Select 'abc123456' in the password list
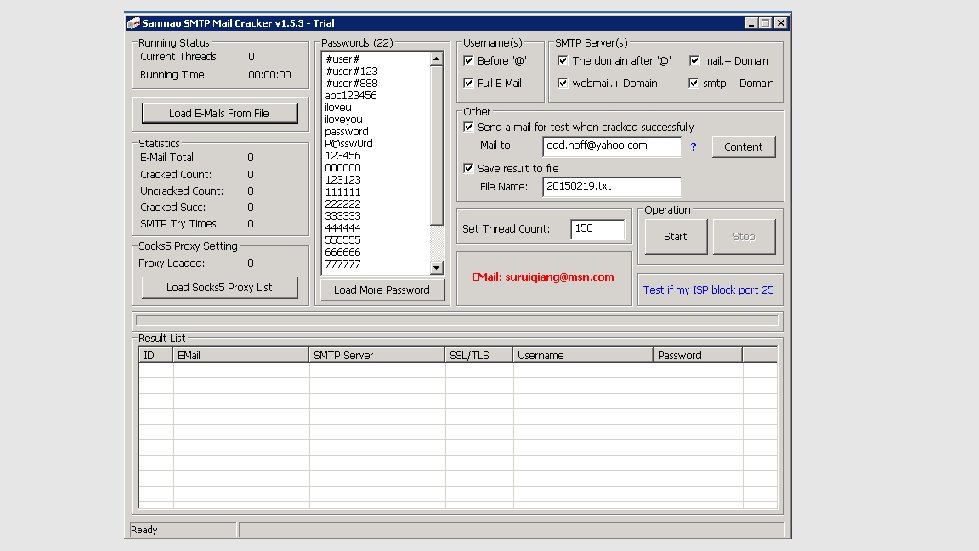 click(350, 95)
